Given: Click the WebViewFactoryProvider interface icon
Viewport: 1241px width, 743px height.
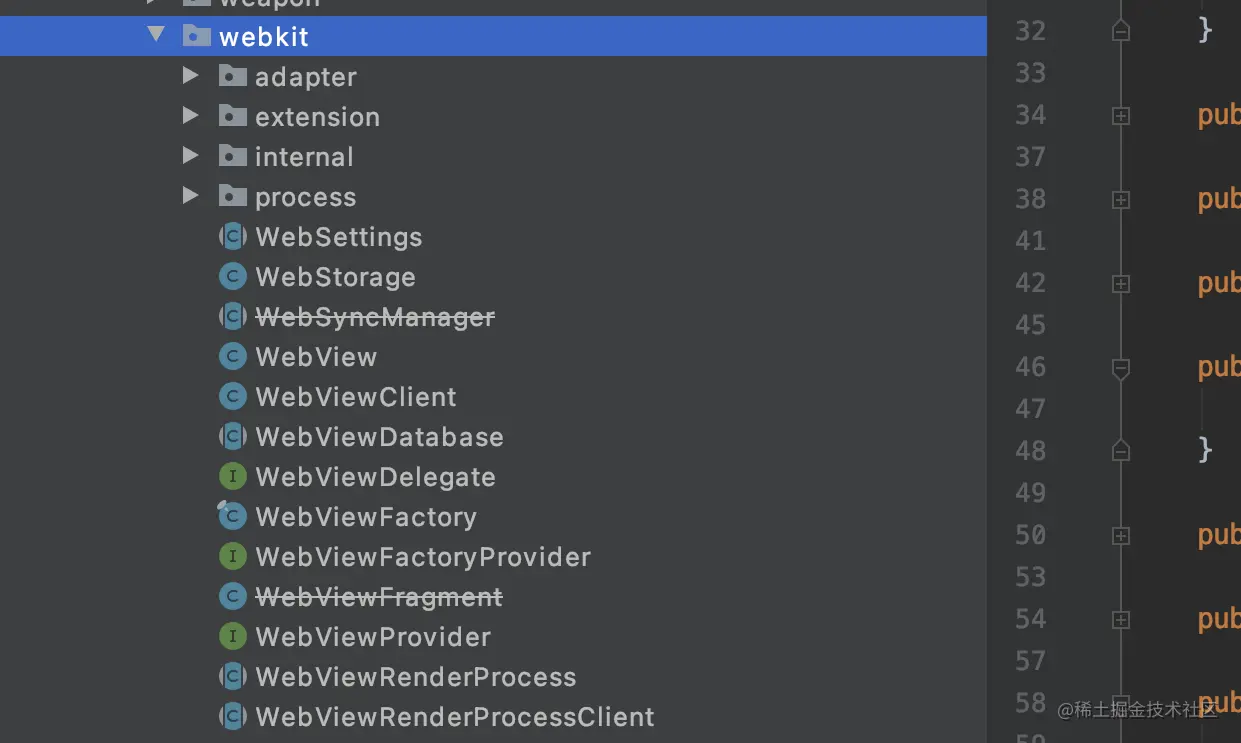Looking at the screenshot, I should point(232,557).
